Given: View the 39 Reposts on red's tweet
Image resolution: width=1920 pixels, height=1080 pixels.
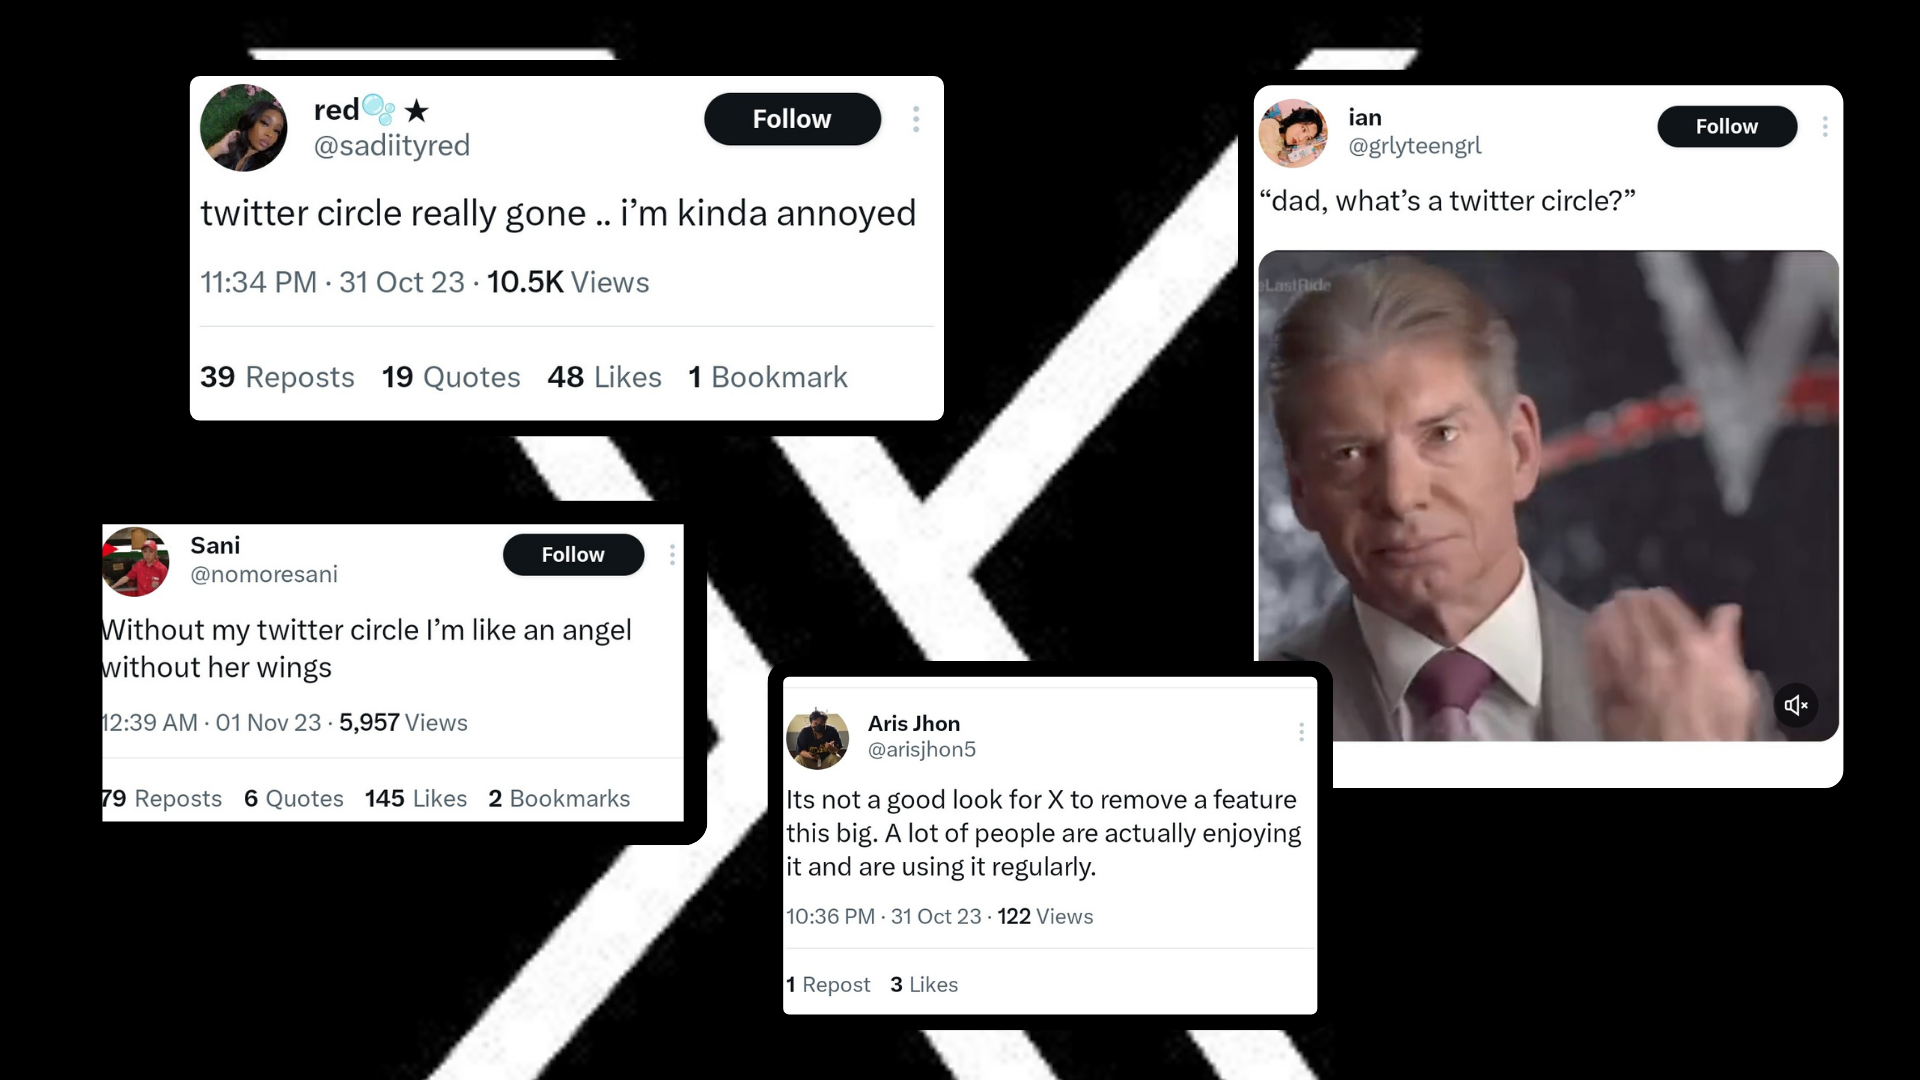Looking at the screenshot, I should (277, 377).
